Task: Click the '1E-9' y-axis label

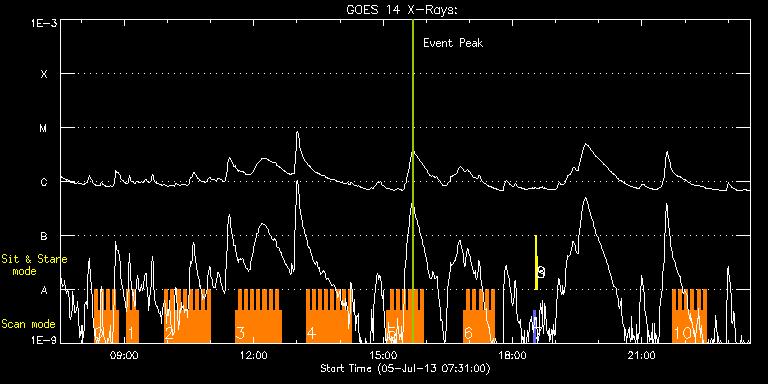Action: (44, 339)
